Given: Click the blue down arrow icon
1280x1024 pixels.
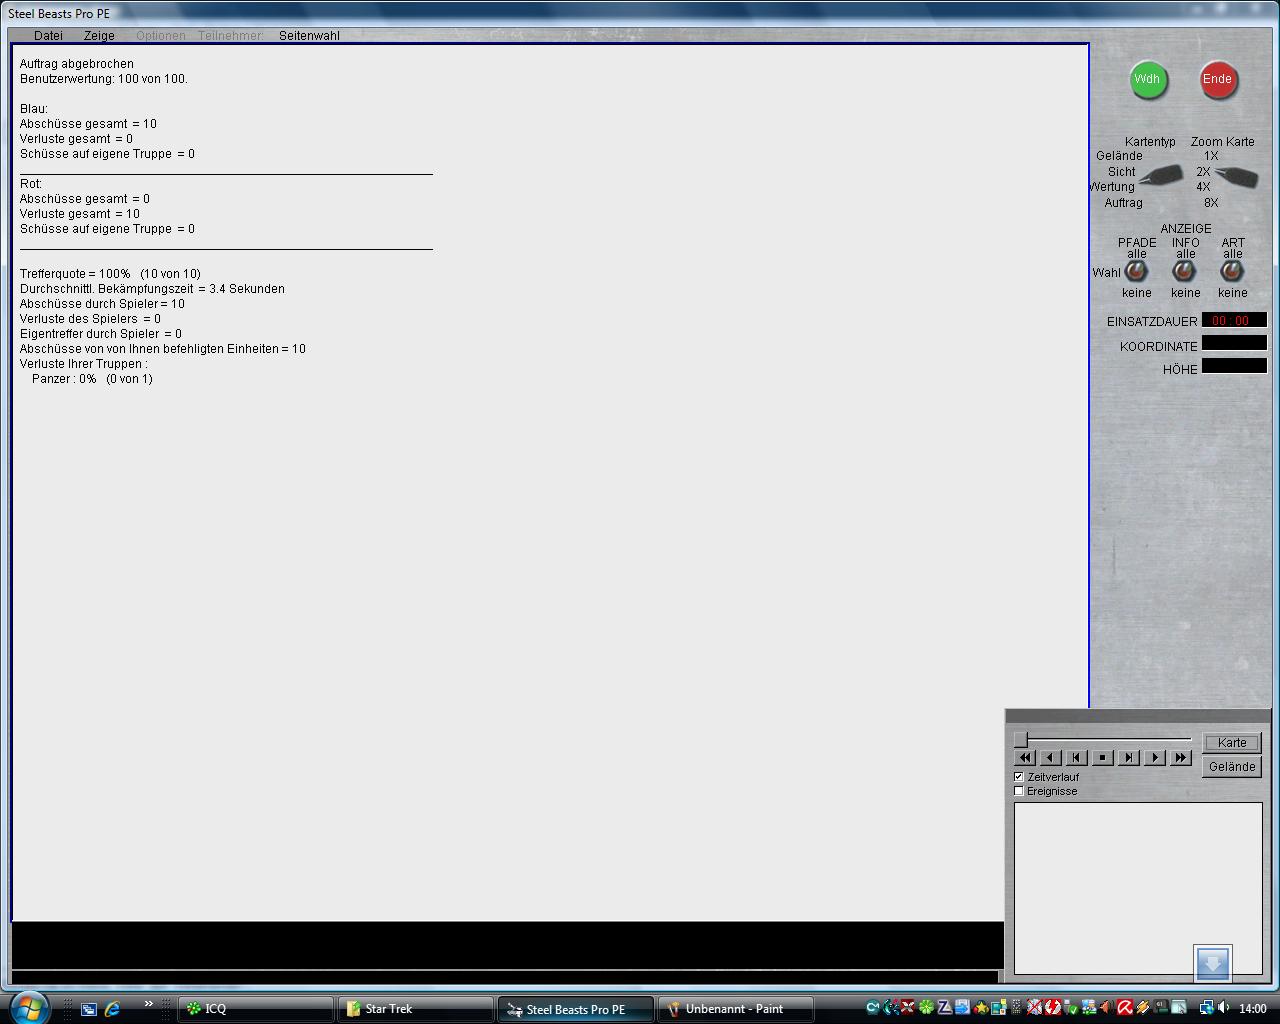Looking at the screenshot, I should 1212,963.
